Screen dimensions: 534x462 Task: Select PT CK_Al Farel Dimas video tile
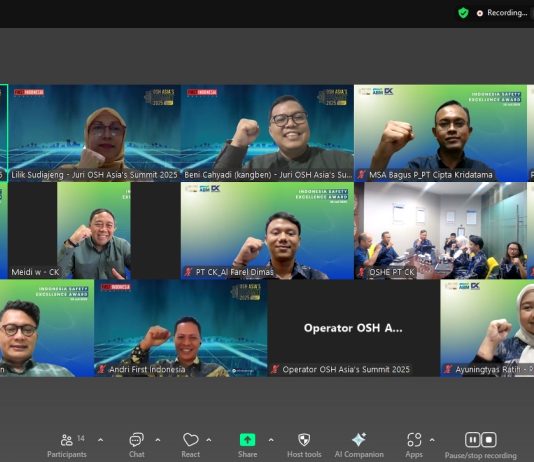pyautogui.click(x=267, y=230)
